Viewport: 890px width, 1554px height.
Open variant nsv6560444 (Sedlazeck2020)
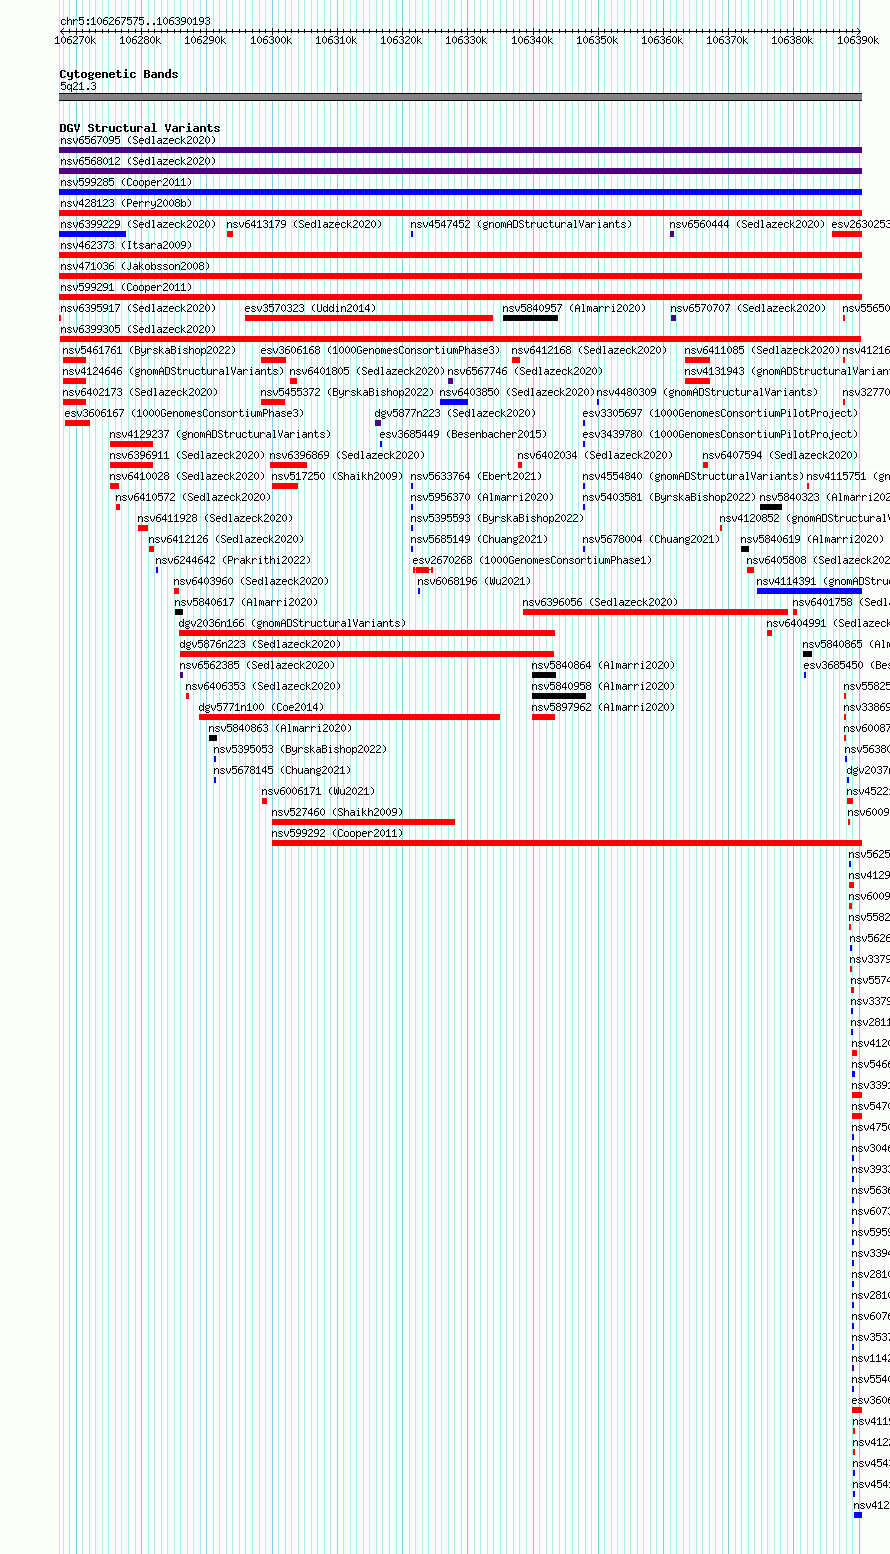(748, 224)
